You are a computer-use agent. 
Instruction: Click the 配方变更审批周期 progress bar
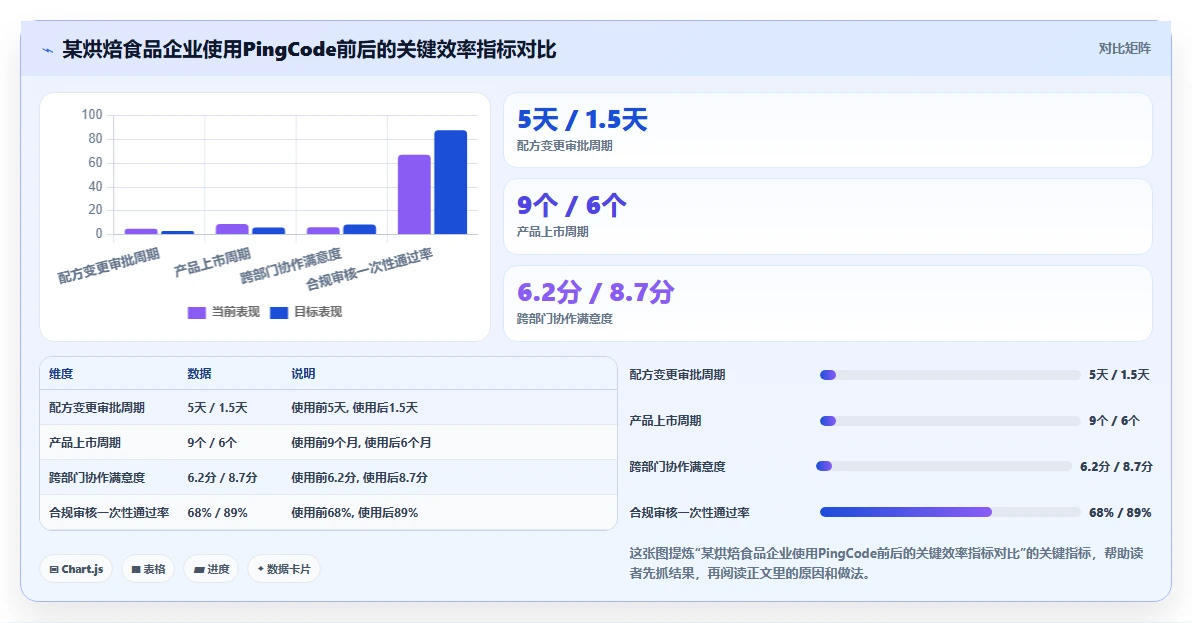pyautogui.click(x=950, y=375)
